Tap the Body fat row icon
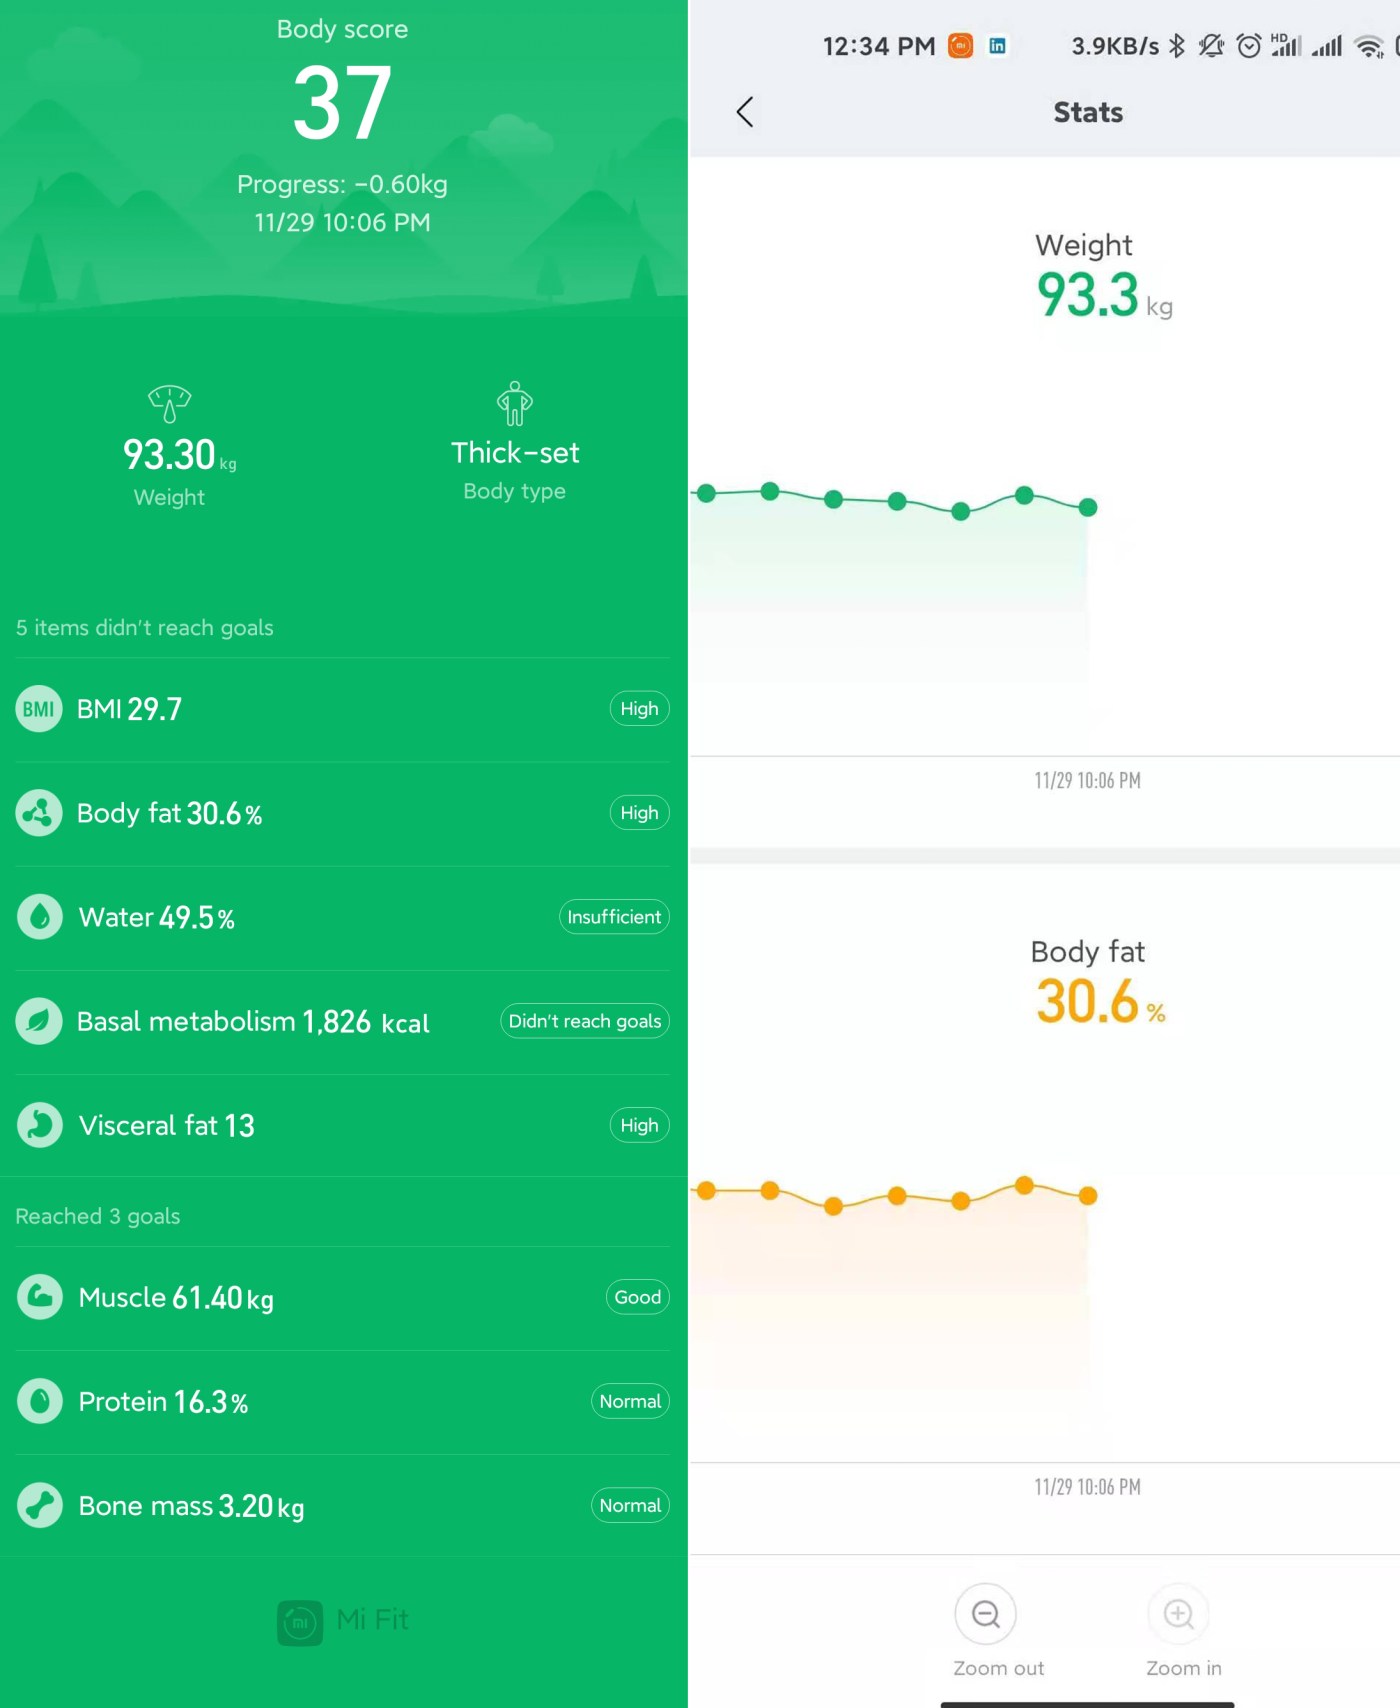 point(39,813)
